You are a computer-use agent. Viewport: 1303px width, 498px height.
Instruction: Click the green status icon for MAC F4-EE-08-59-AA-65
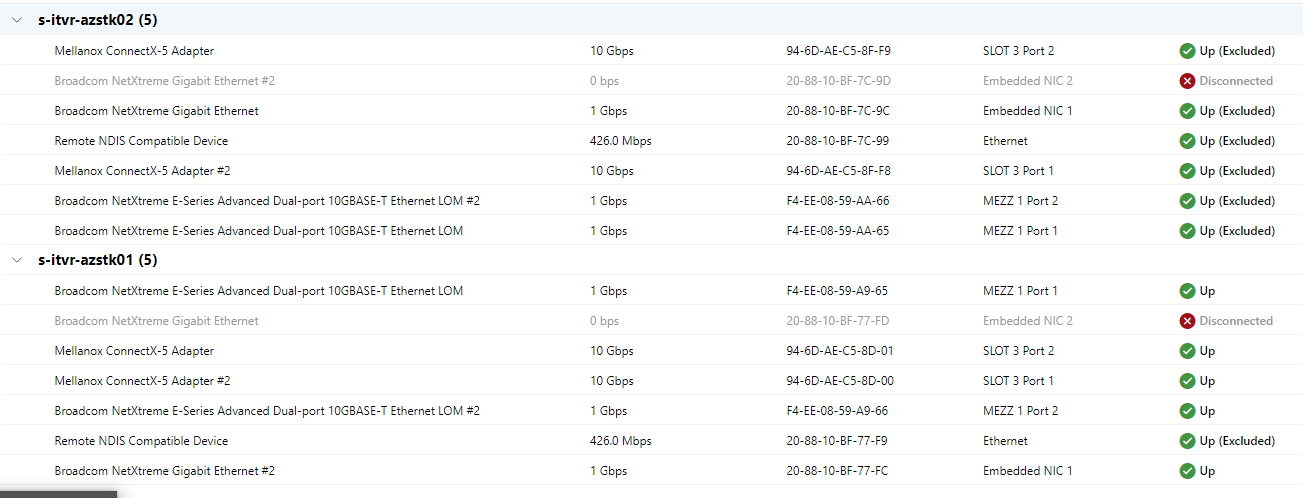coord(1187,231)
